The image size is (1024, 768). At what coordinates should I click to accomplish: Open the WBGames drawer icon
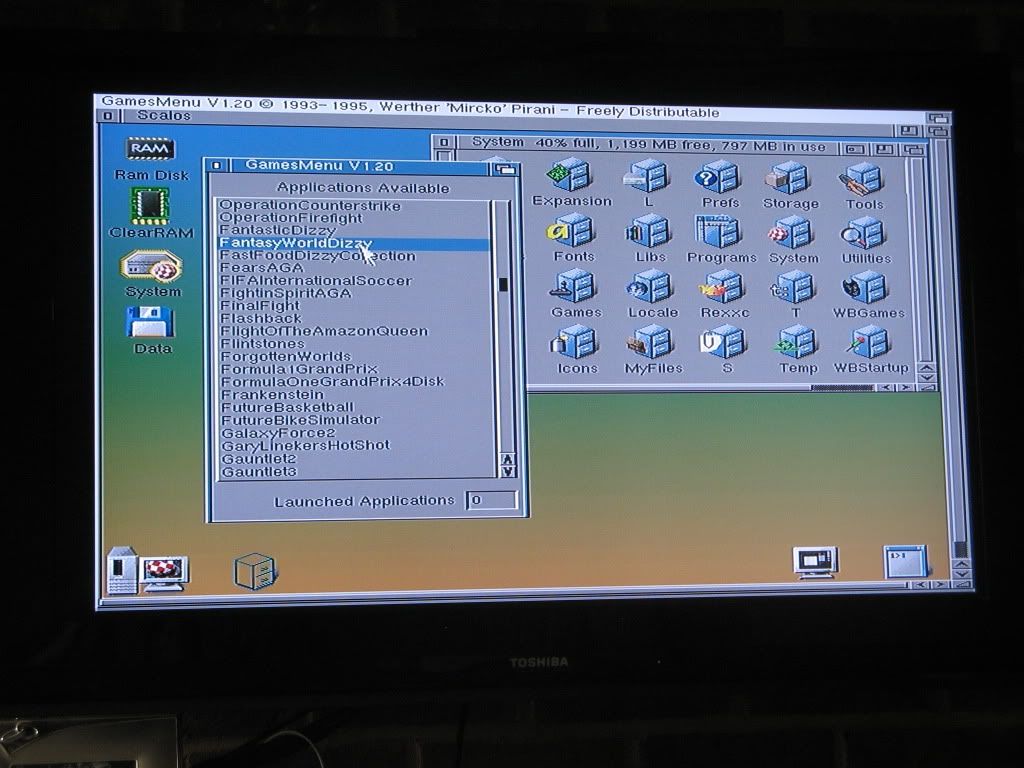point(866,289)
